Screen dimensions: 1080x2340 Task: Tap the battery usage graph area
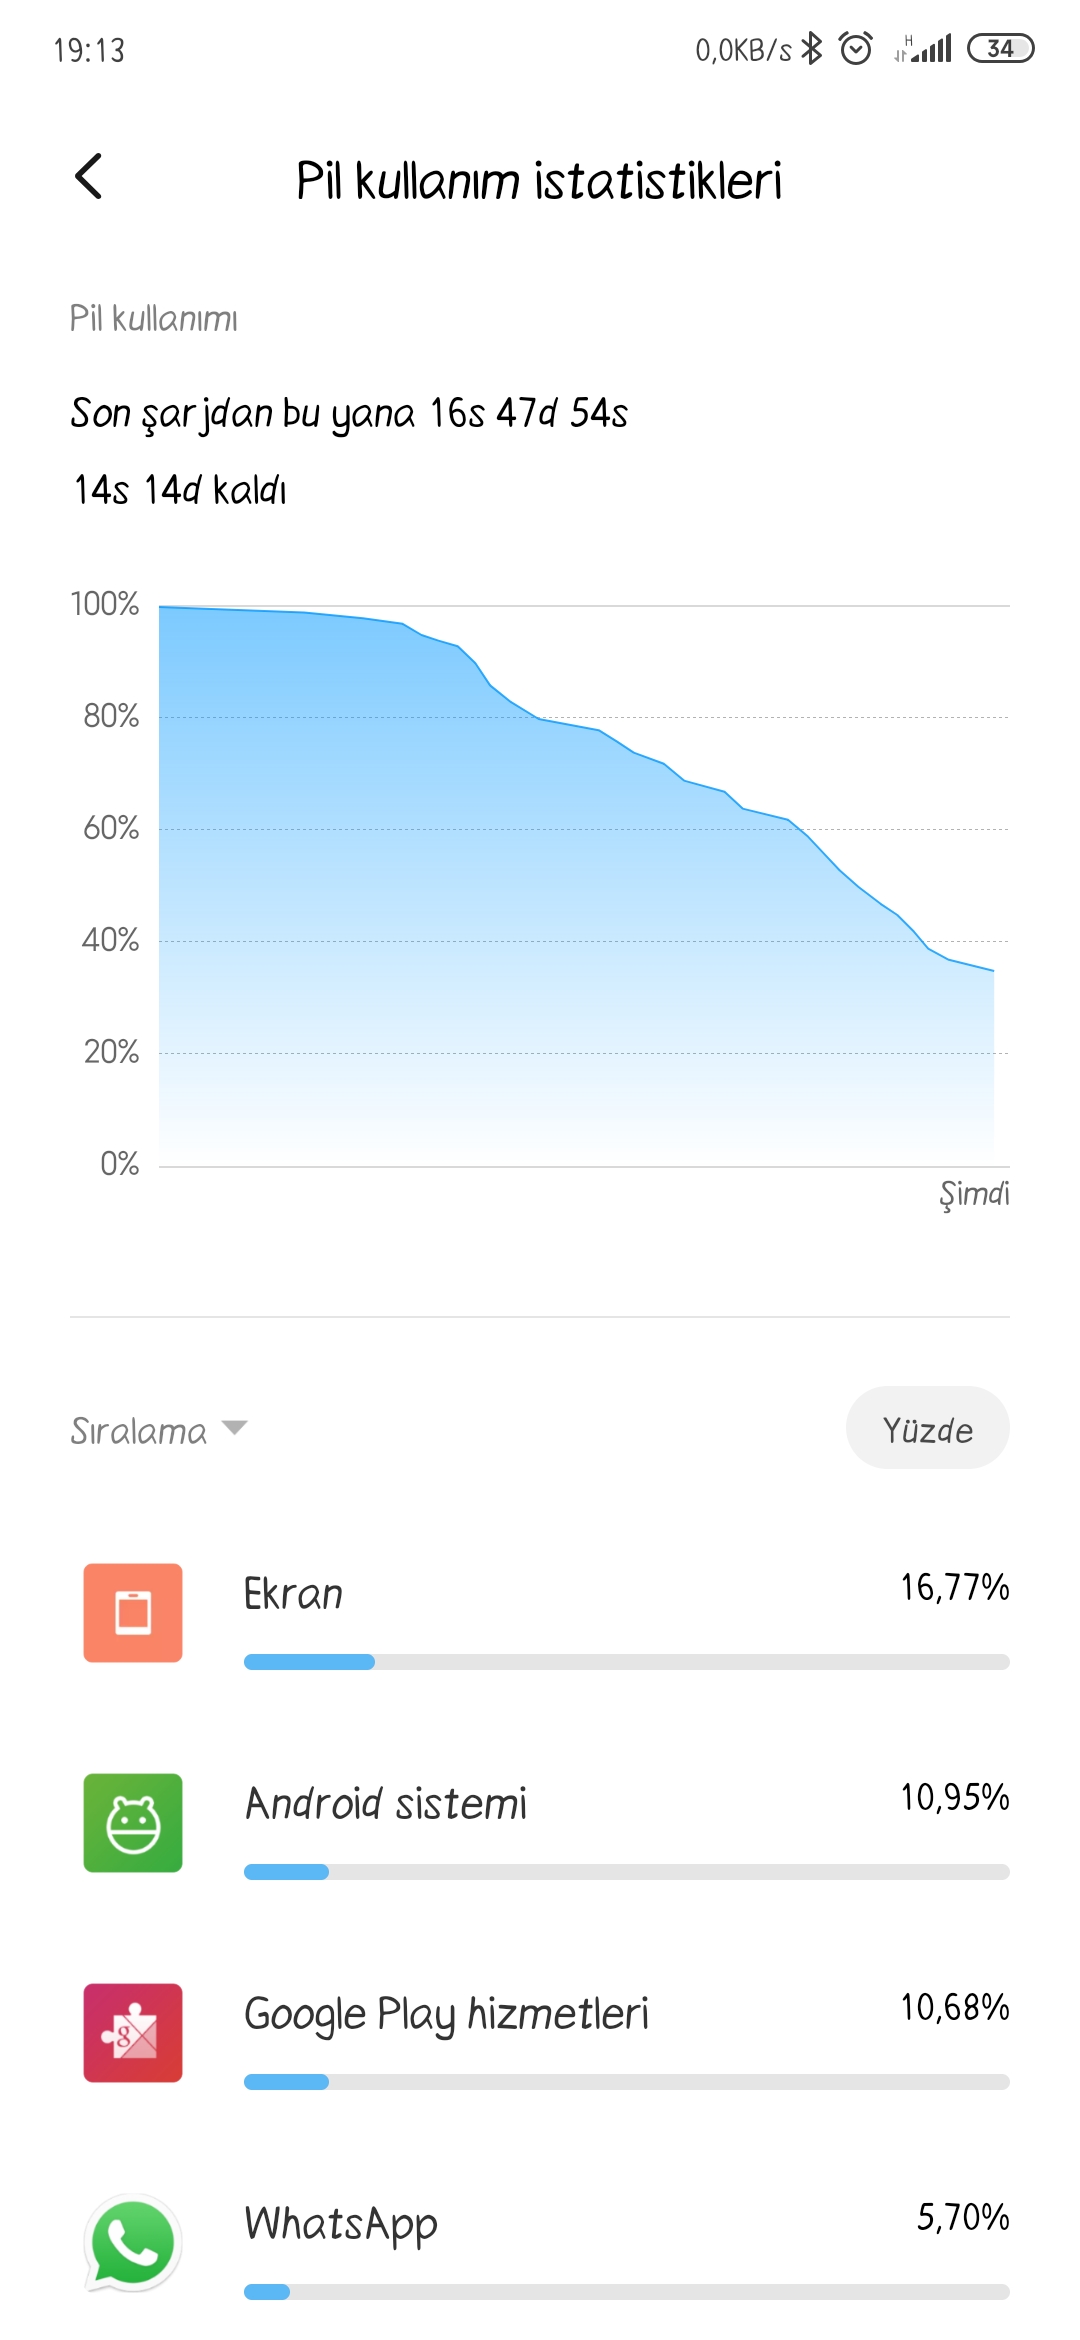[x=584, y=885]
